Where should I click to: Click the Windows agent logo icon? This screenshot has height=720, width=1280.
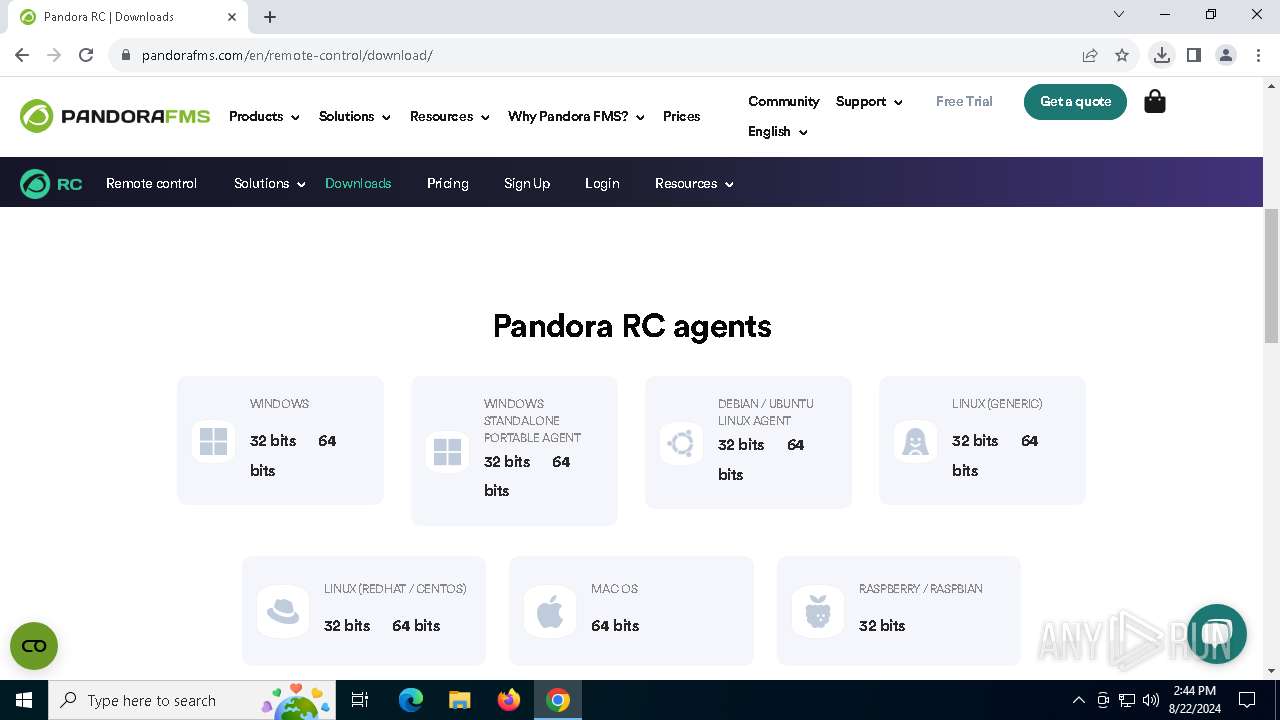(214, 441)
